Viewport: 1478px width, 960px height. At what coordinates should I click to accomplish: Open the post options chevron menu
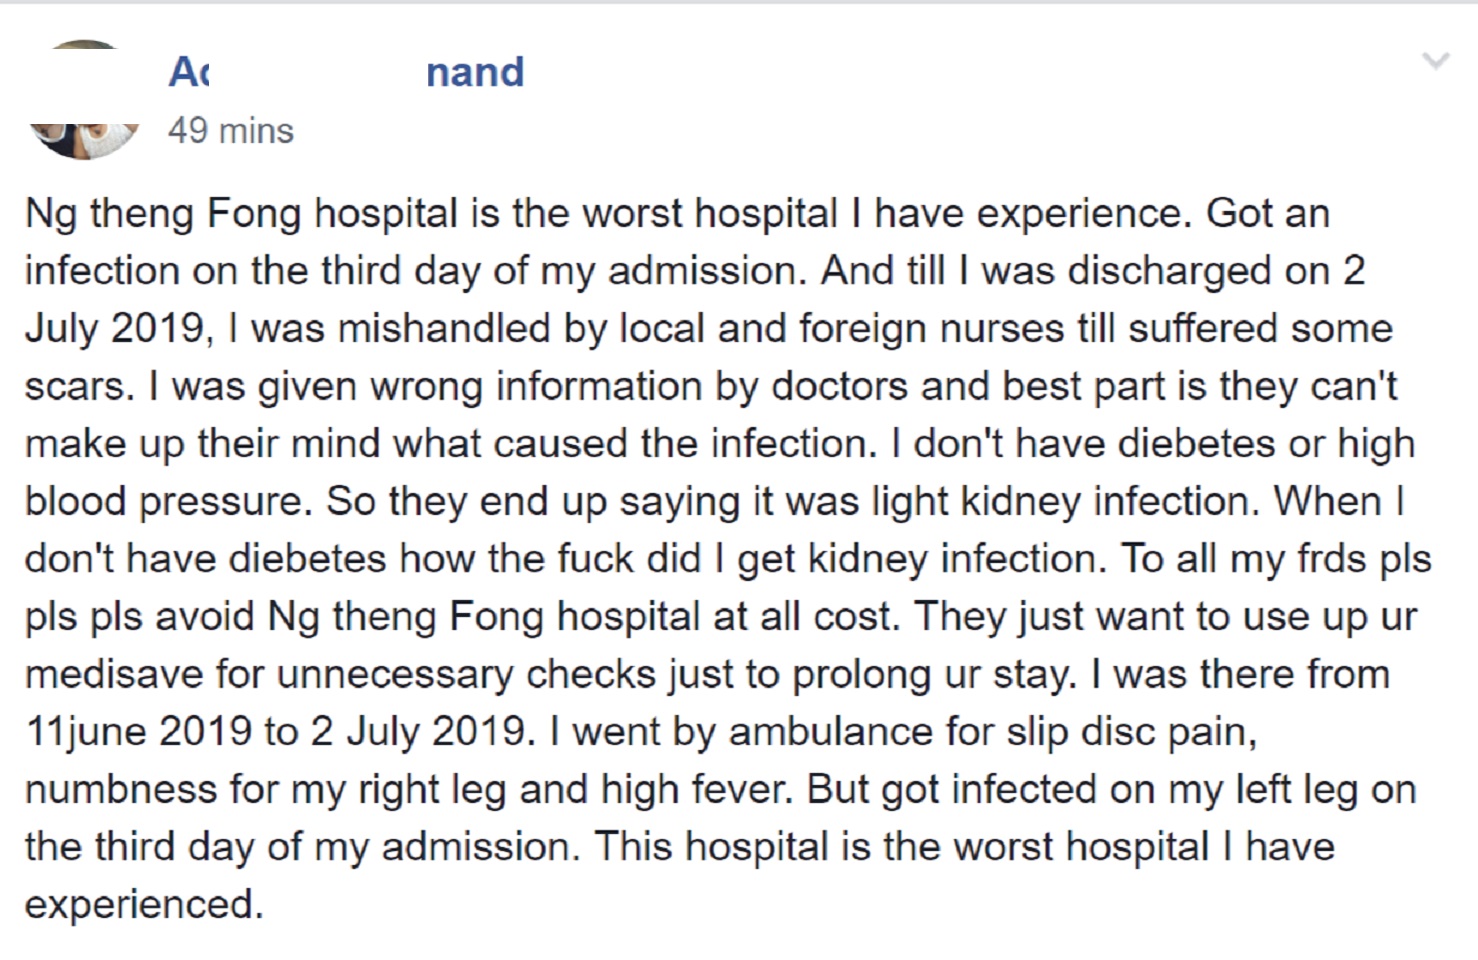[x=1436, y=61]
